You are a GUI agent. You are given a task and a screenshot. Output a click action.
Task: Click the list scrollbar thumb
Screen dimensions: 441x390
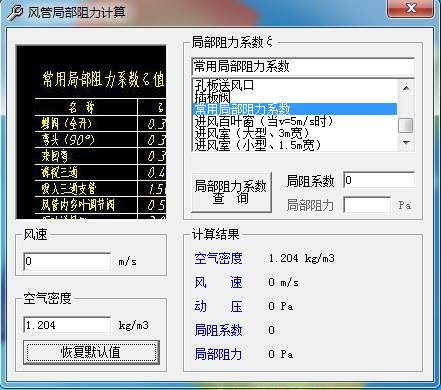[406, 125]
